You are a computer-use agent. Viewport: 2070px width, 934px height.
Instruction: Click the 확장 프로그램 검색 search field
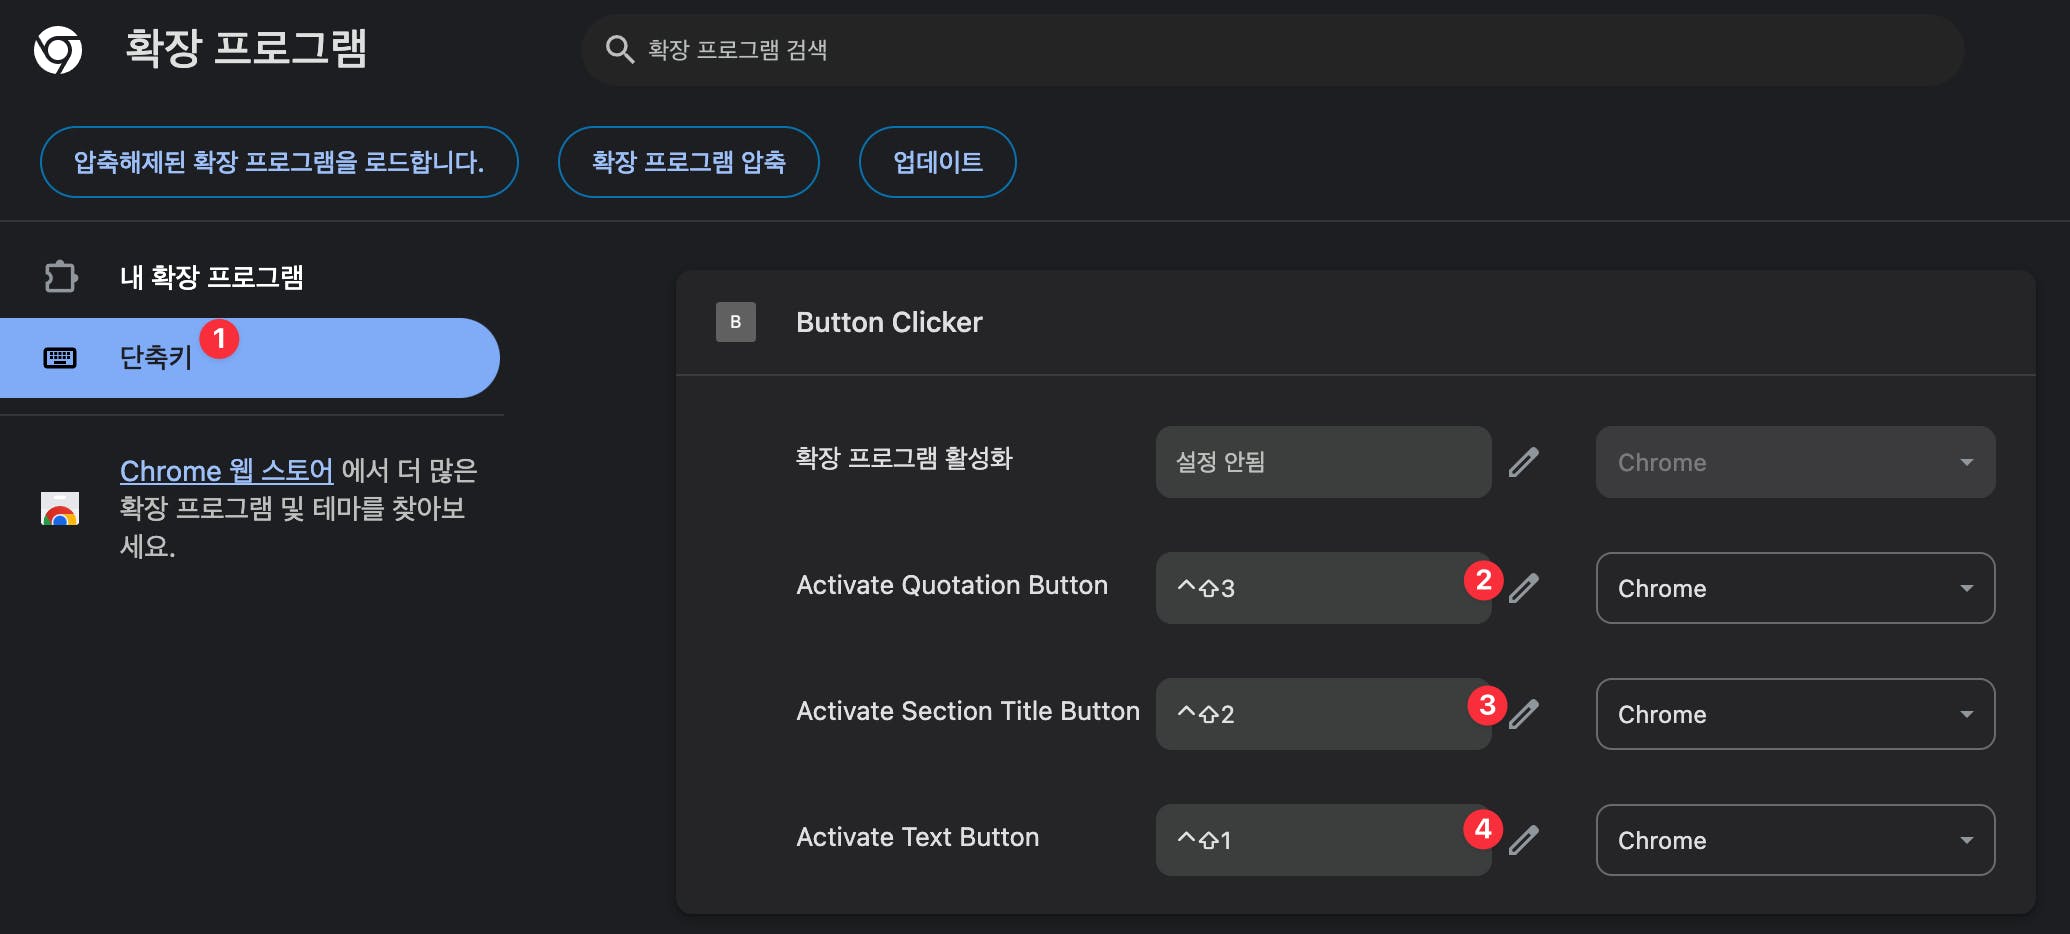pos(1270,50)
